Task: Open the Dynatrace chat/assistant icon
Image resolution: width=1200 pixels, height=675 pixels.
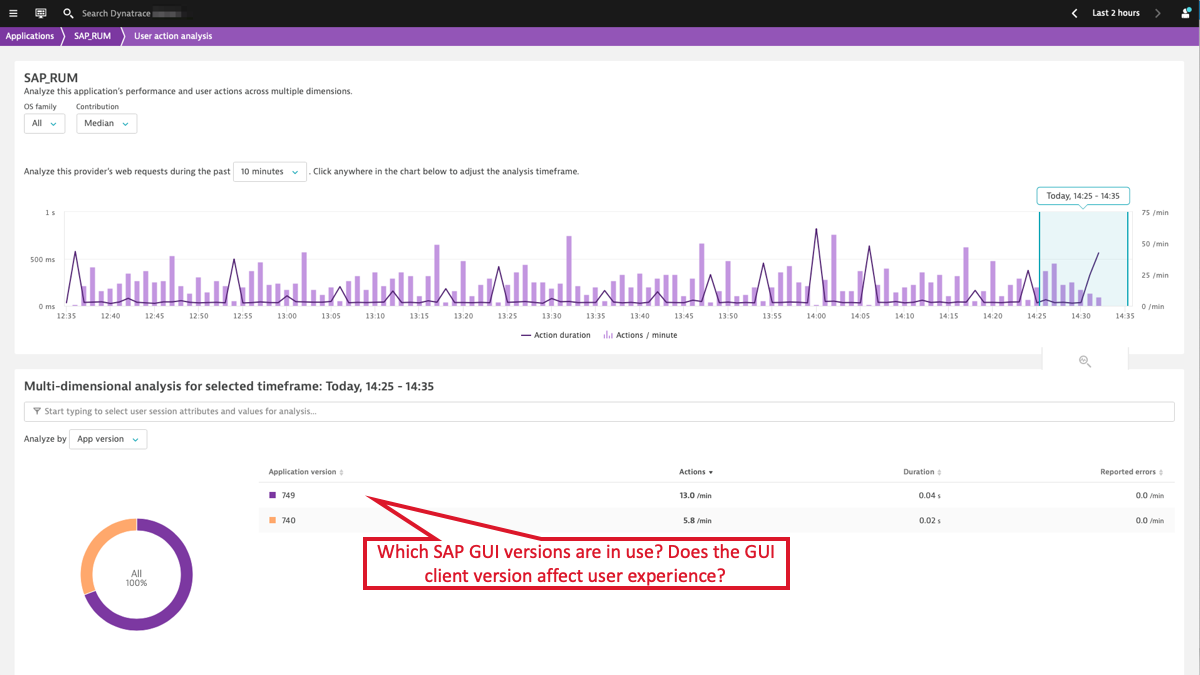Action: point(41,13)
